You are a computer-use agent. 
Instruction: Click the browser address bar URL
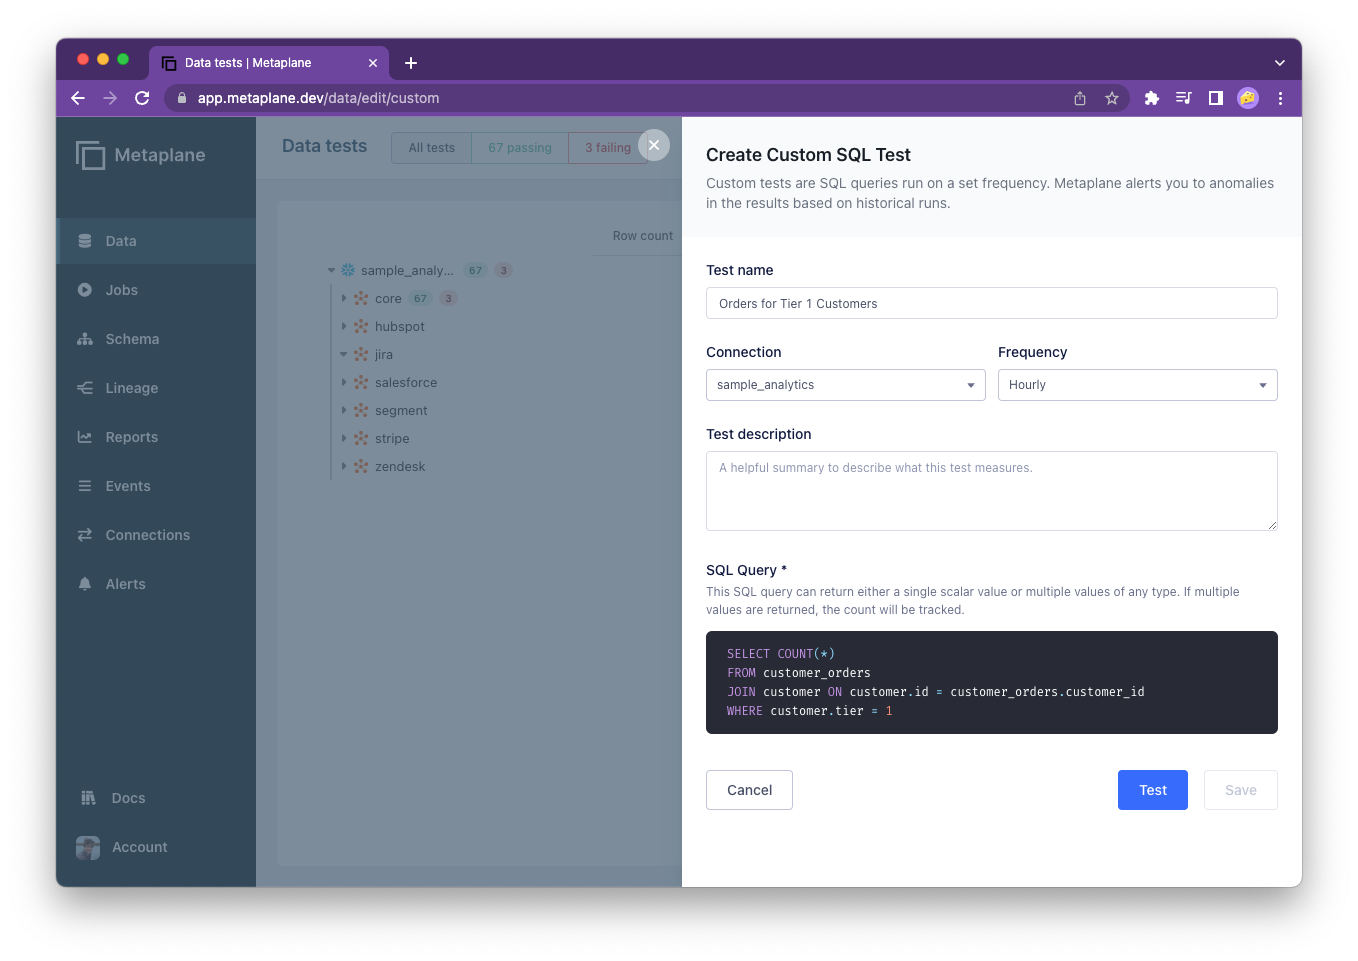(318, 98)
